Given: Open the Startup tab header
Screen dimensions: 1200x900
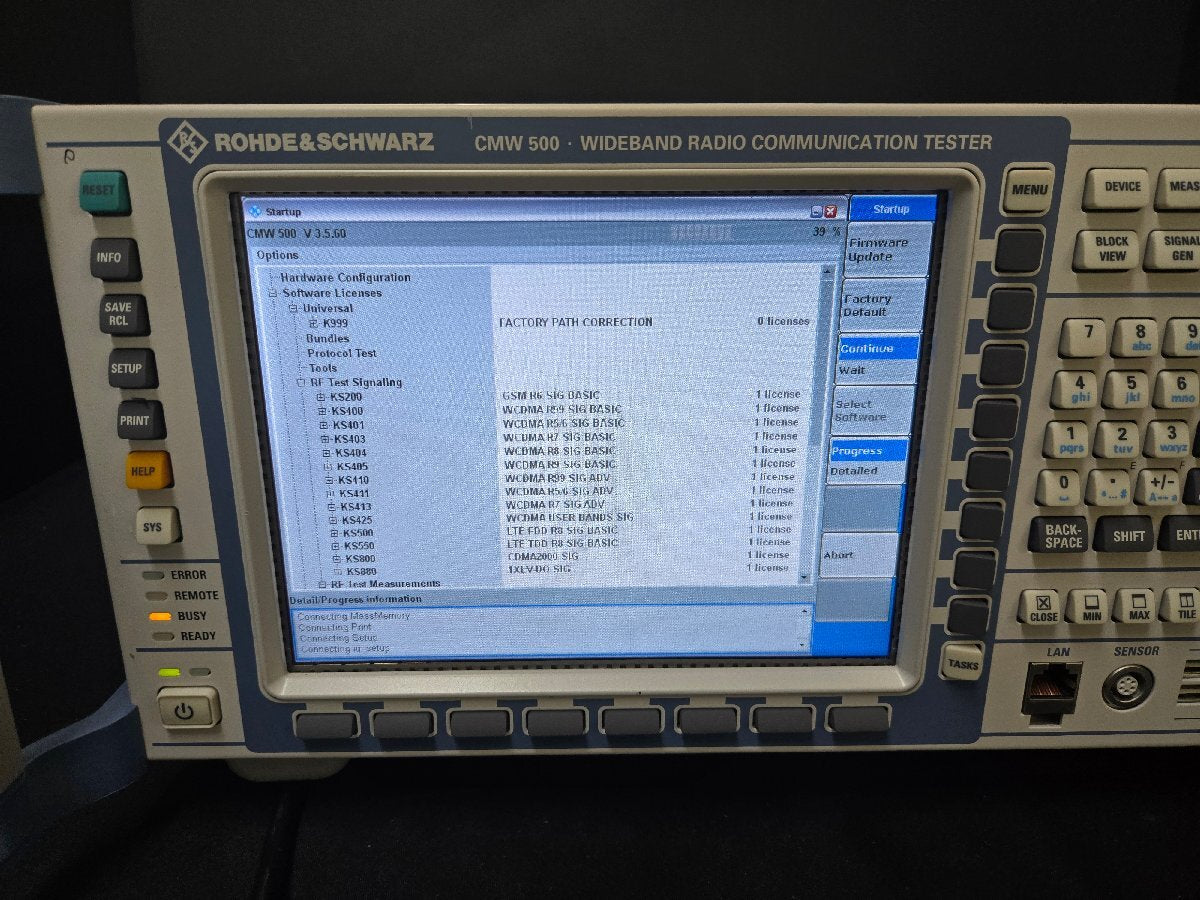Looking at the screenshot, I should point(892,209).
